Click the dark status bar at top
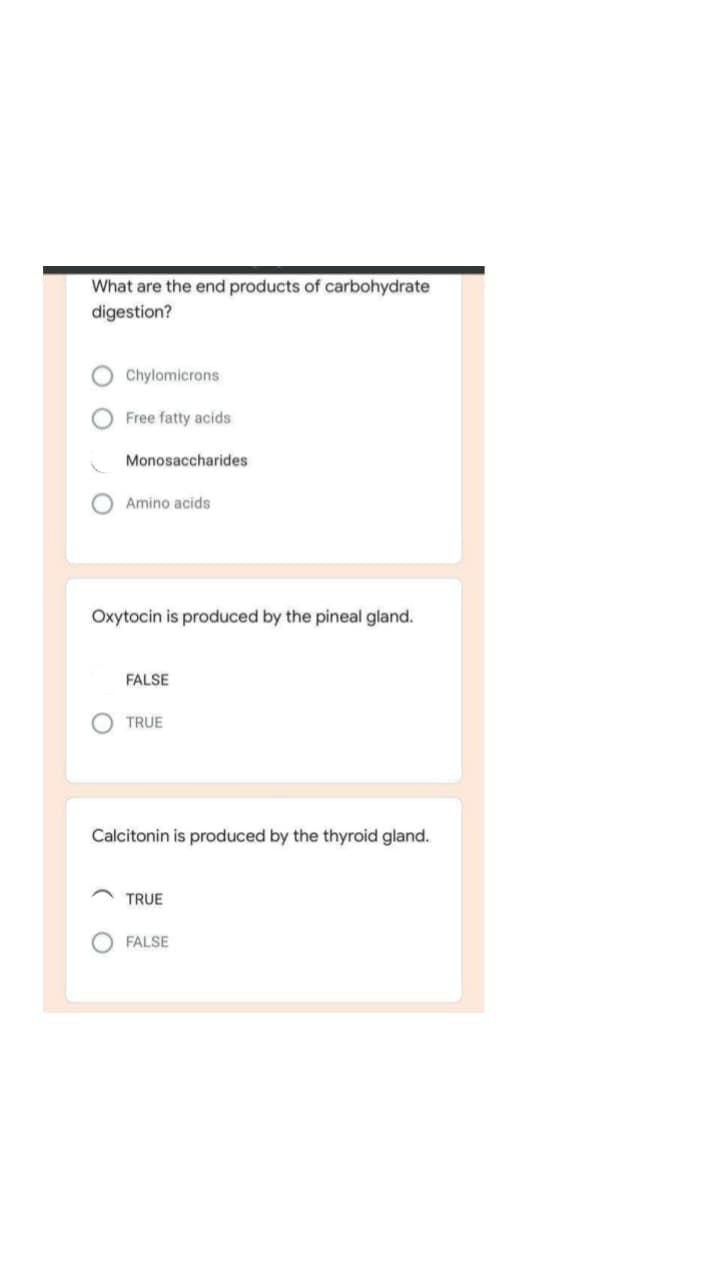Viewport: 720px width, 1280px height. pos(262,268)
